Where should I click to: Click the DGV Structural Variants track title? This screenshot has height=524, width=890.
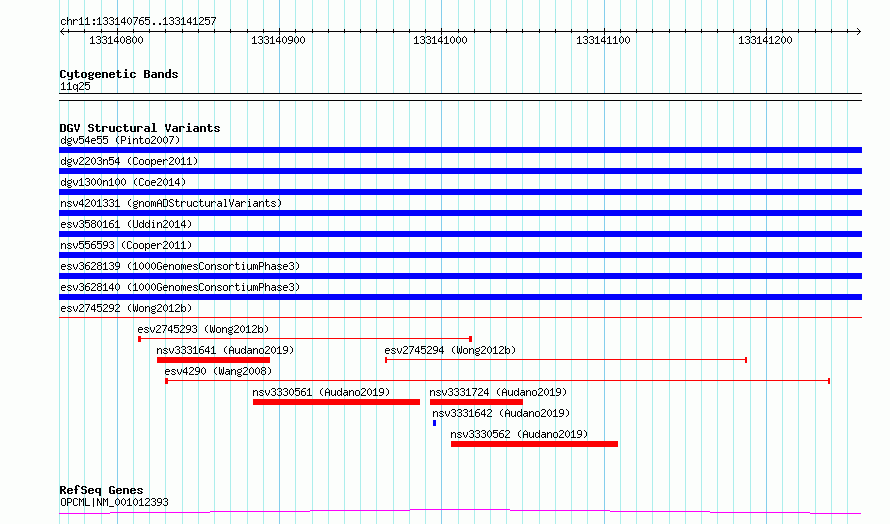pos(140,128)
